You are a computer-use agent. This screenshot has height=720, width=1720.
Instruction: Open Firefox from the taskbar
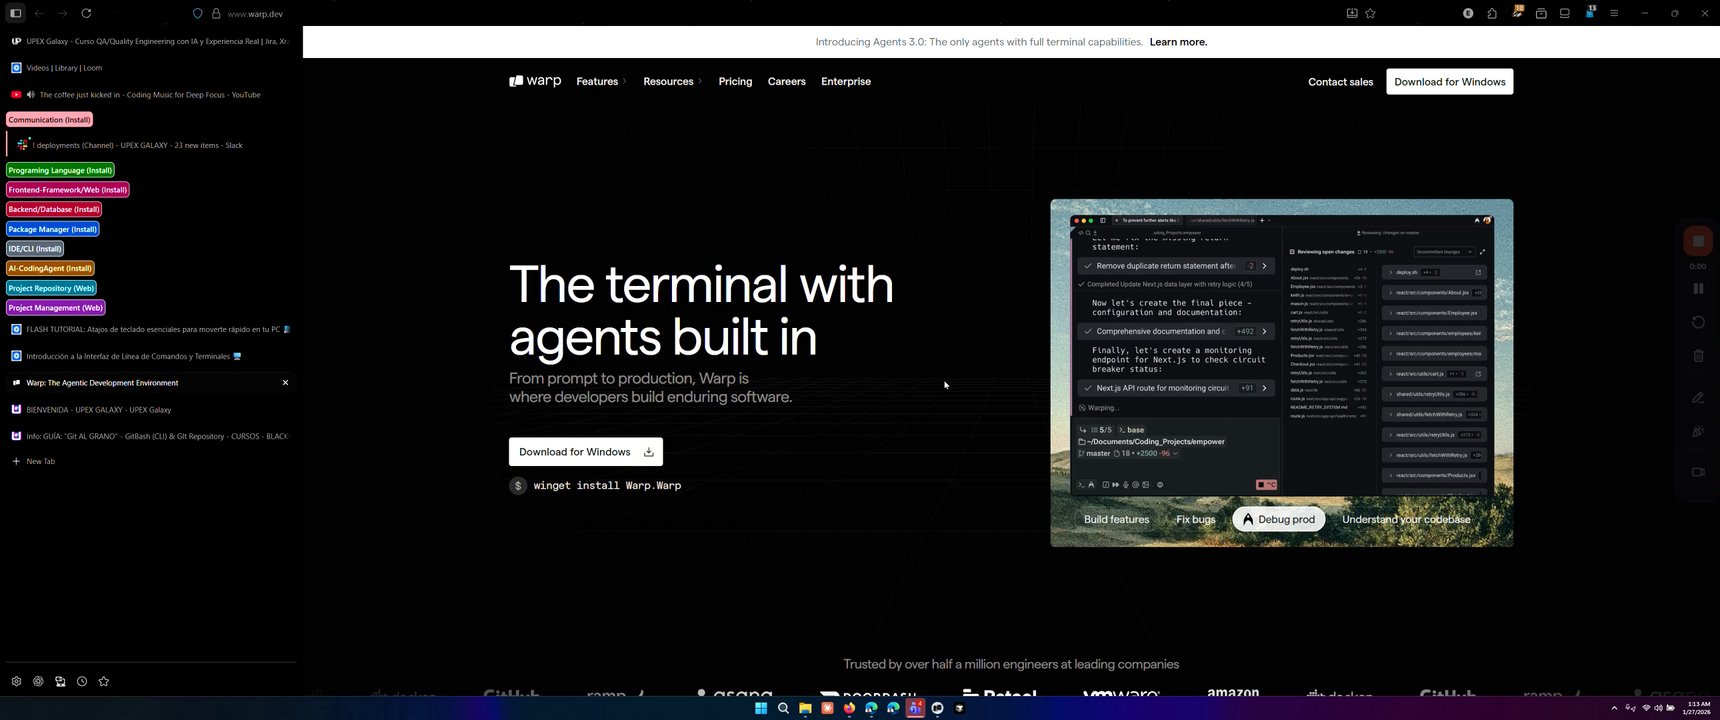[x=849, y=708]
